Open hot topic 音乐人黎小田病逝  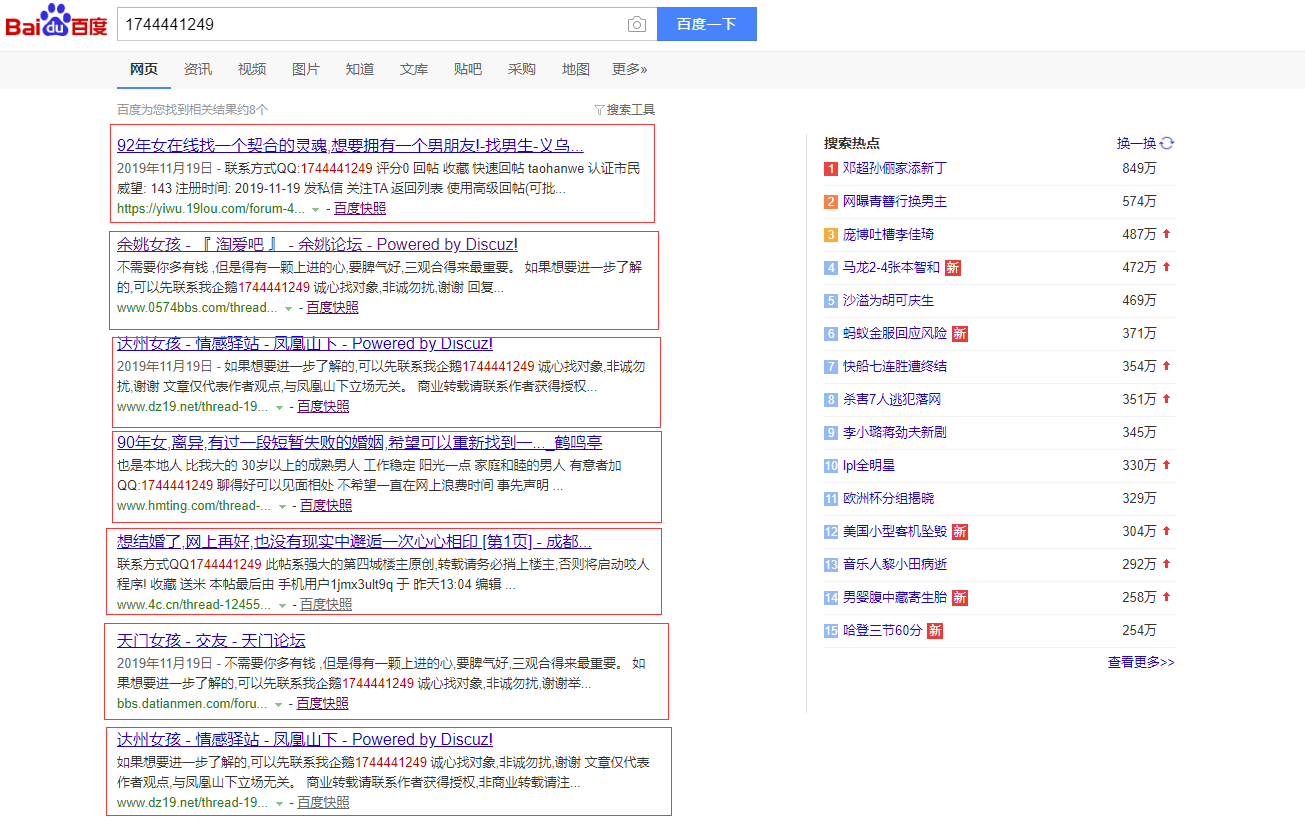click(894, 564)
